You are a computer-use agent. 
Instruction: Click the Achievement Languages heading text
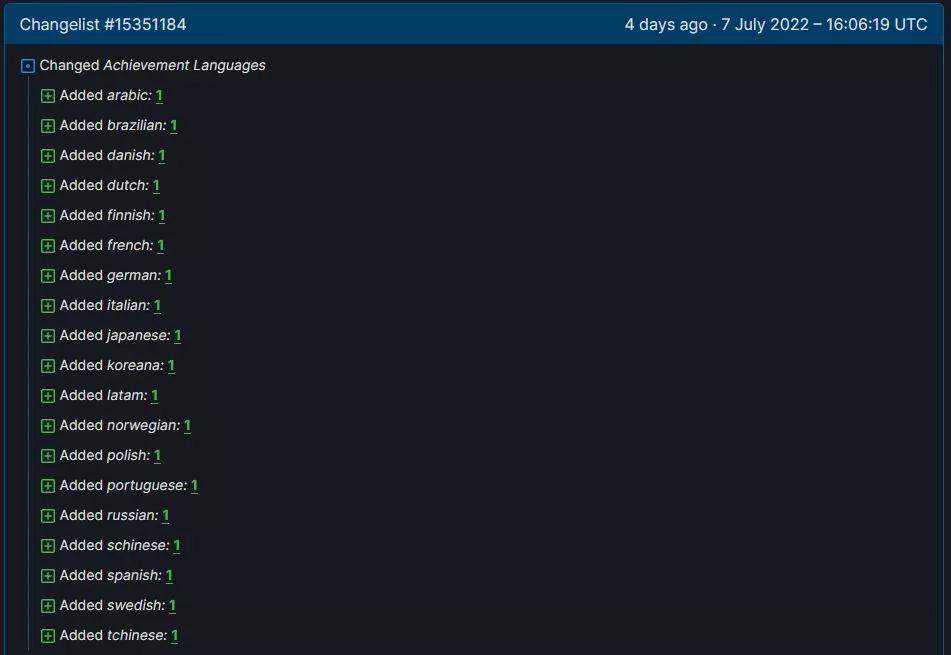pos(184,66)
